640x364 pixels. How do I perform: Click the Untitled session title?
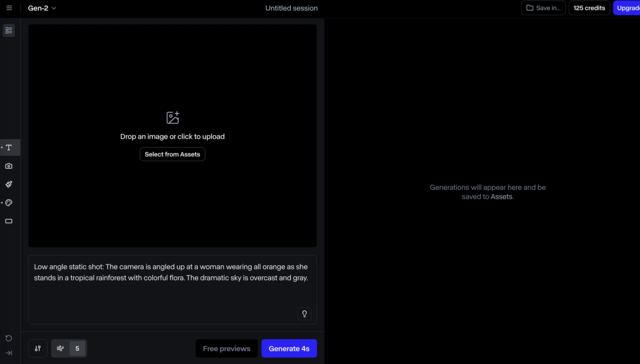pyautogui.click(x=291, y=8)
